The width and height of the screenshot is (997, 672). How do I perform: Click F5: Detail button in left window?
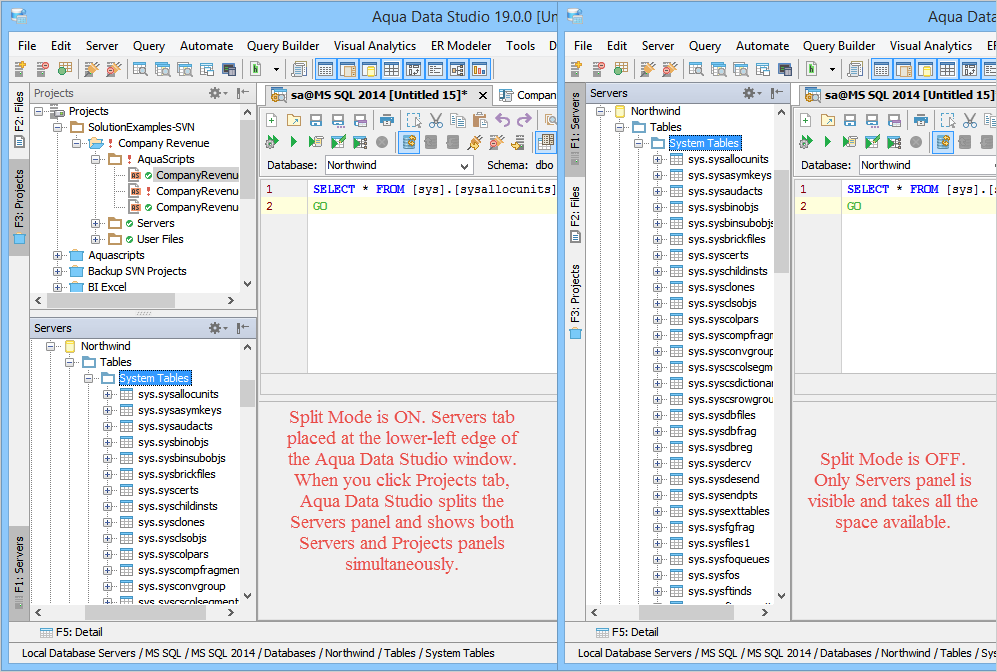pos(71,632)
